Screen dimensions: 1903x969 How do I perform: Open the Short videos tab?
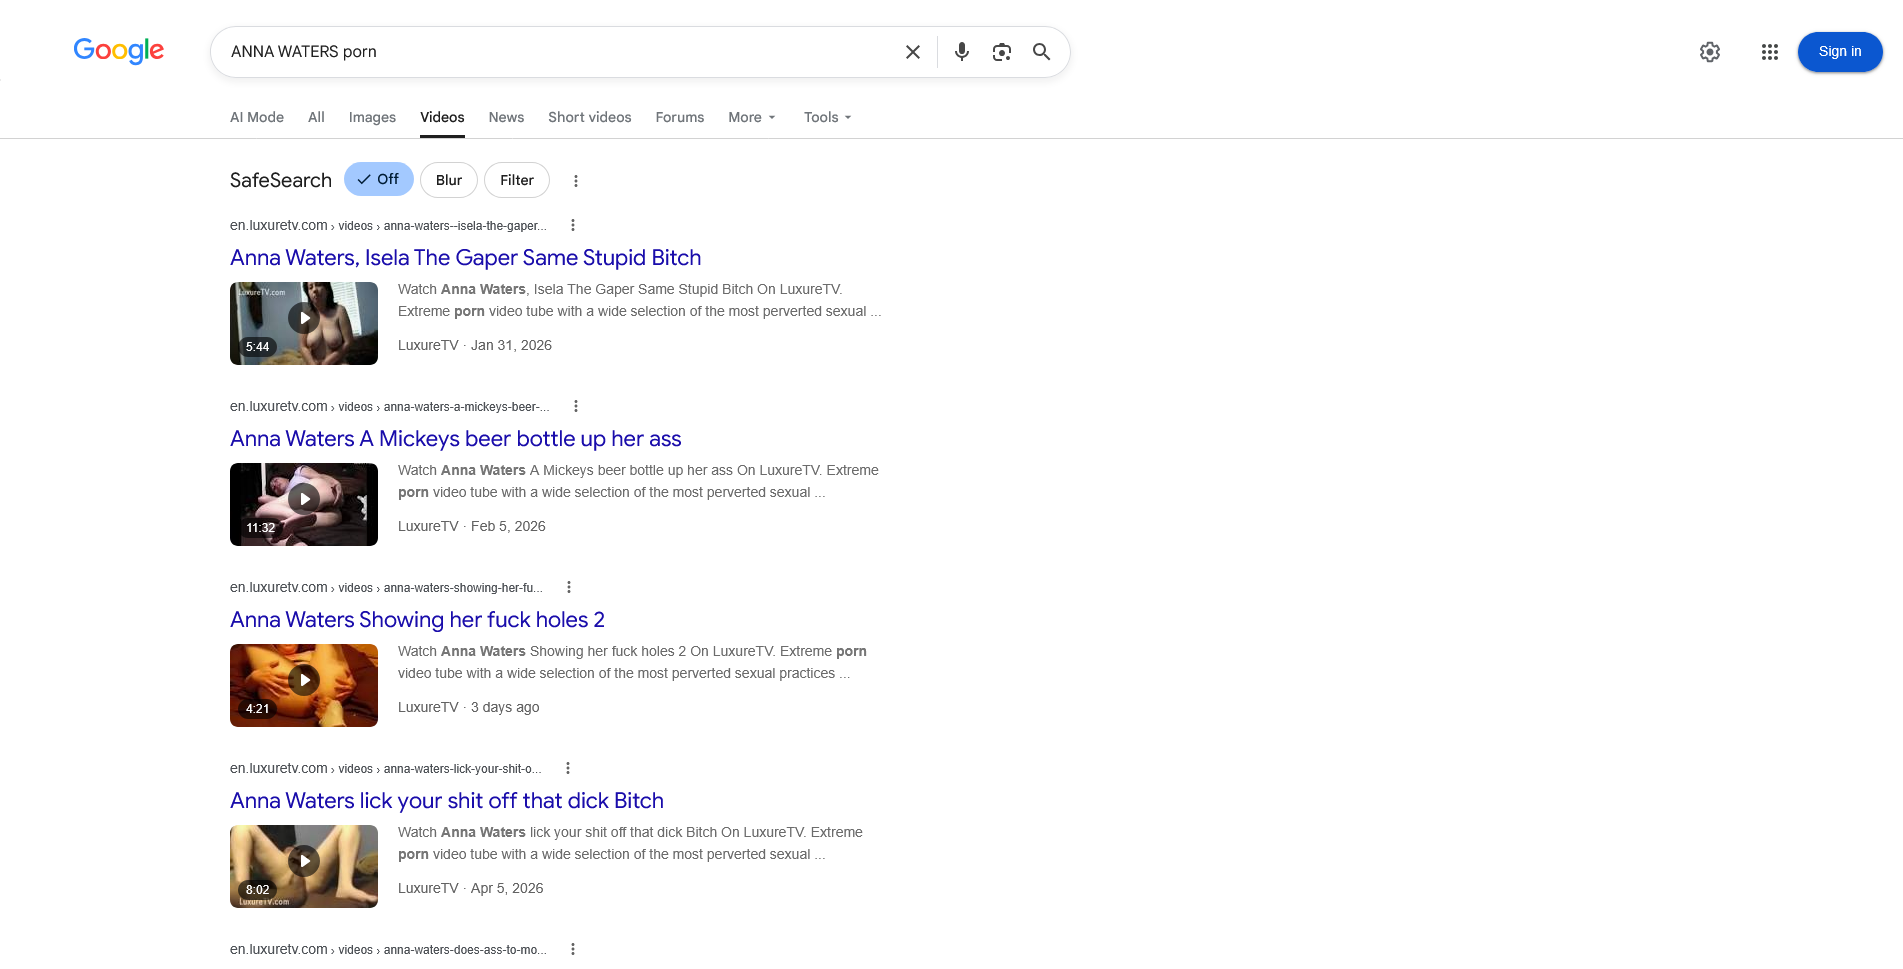590,117
